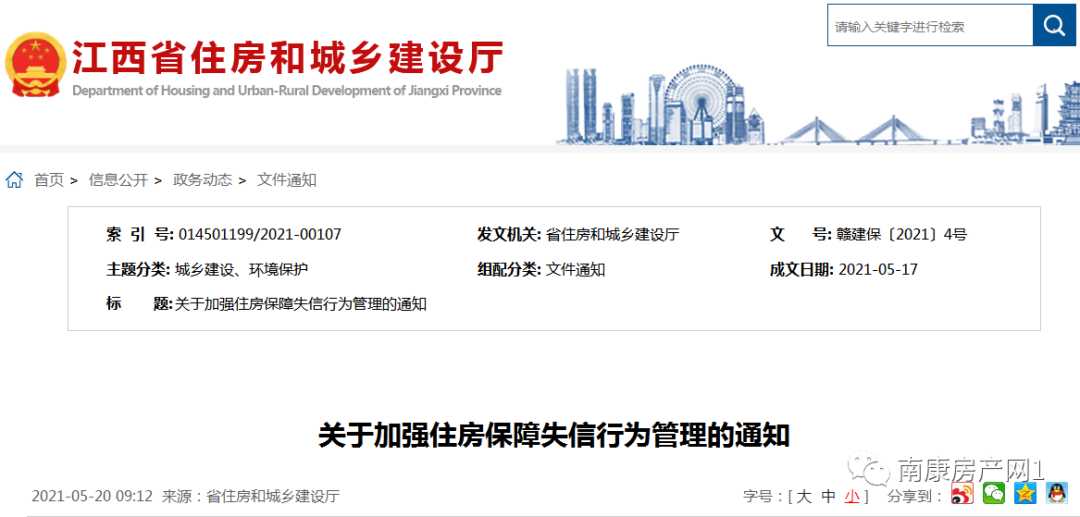The image size is (1080, 517).
Task: Share to WeChat icon
Action: pyautogui.click(x=993, y=493)
